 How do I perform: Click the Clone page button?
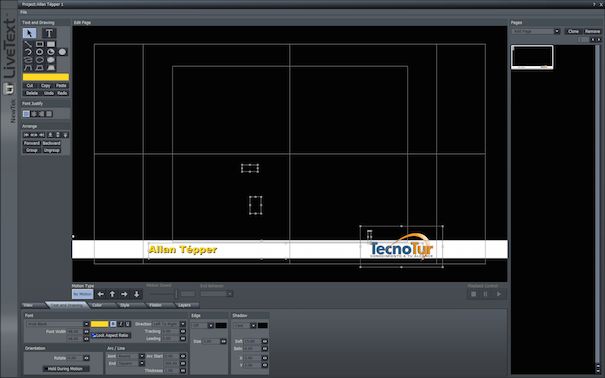tap(573, 31)
